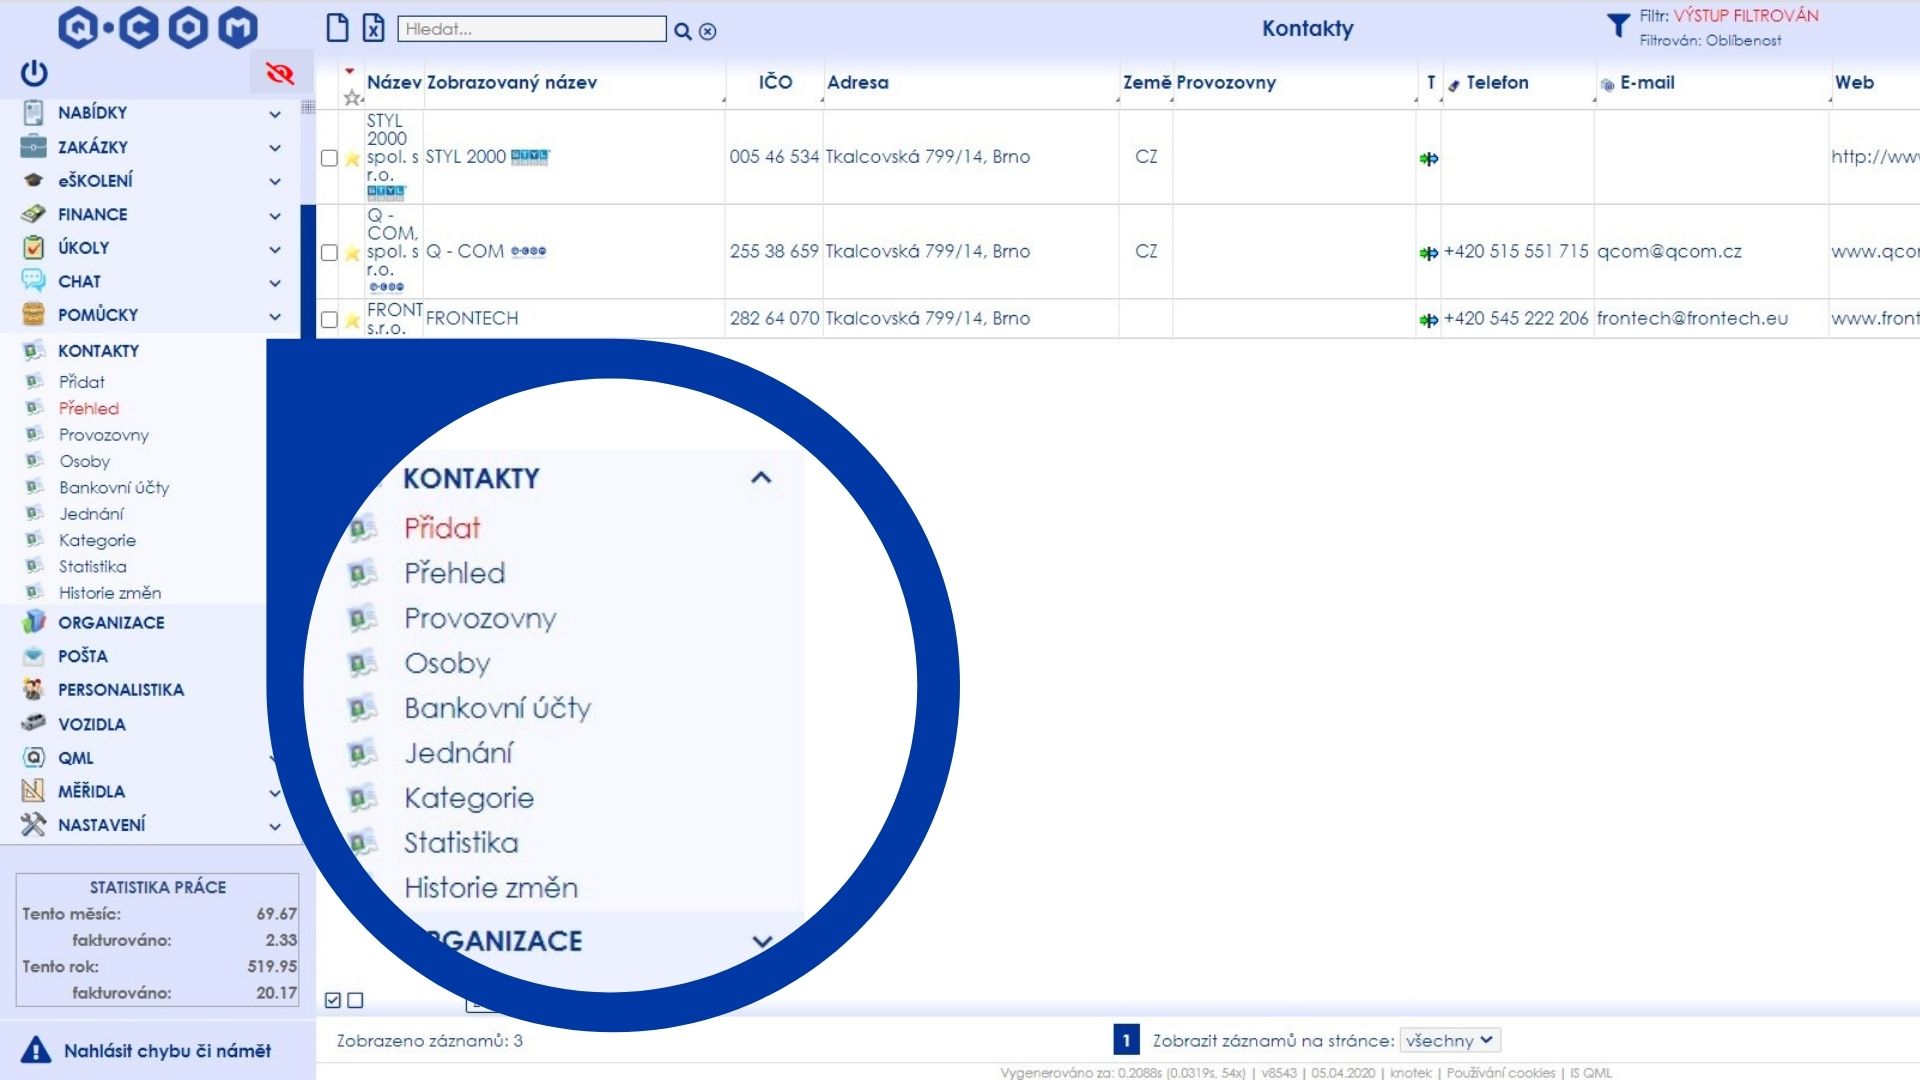Click the Hledat search input field
This screenshot has height=1080, width=1920.
[532, 29]
